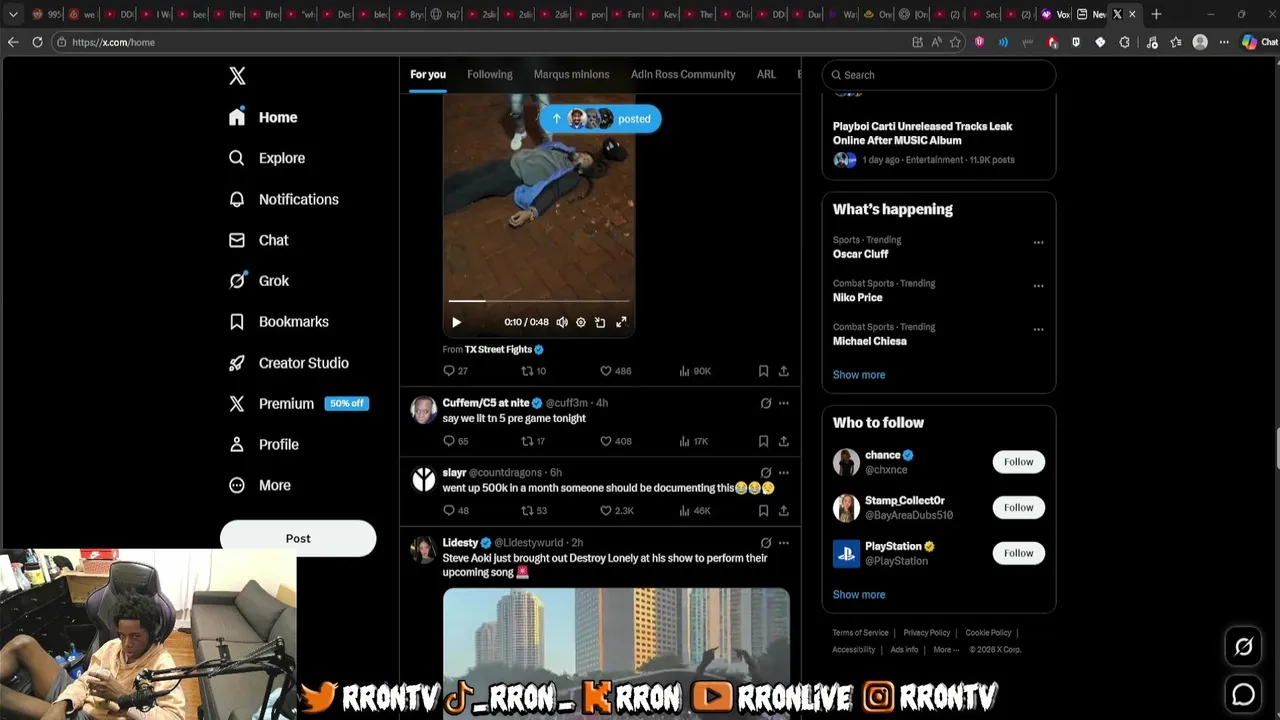
Task: Open more options for Niko Price trend
Action: (x=1038, y=286)
